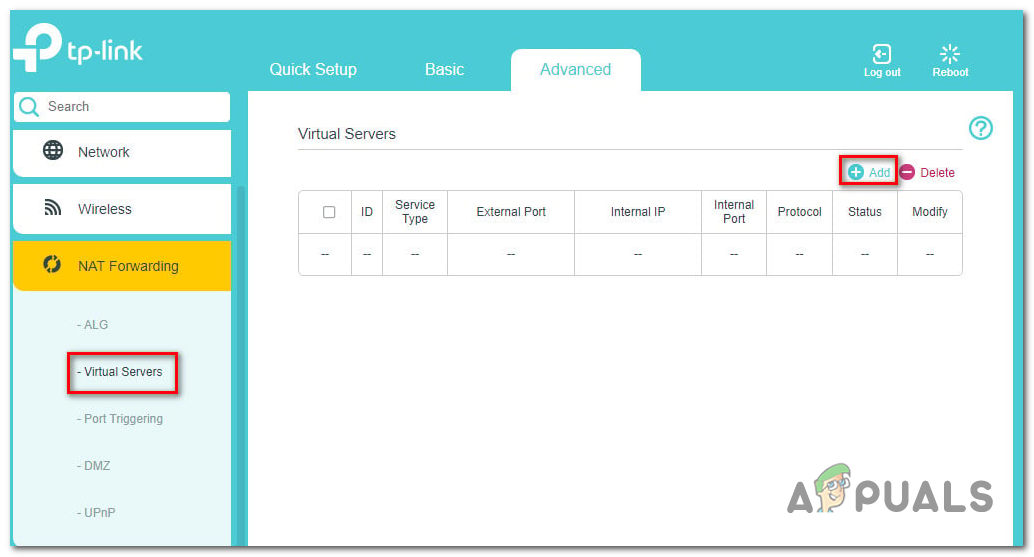Screen dimensions: 1034x557
Task: Open the Virtual Servers submenu item
Action: coord(119,372)
